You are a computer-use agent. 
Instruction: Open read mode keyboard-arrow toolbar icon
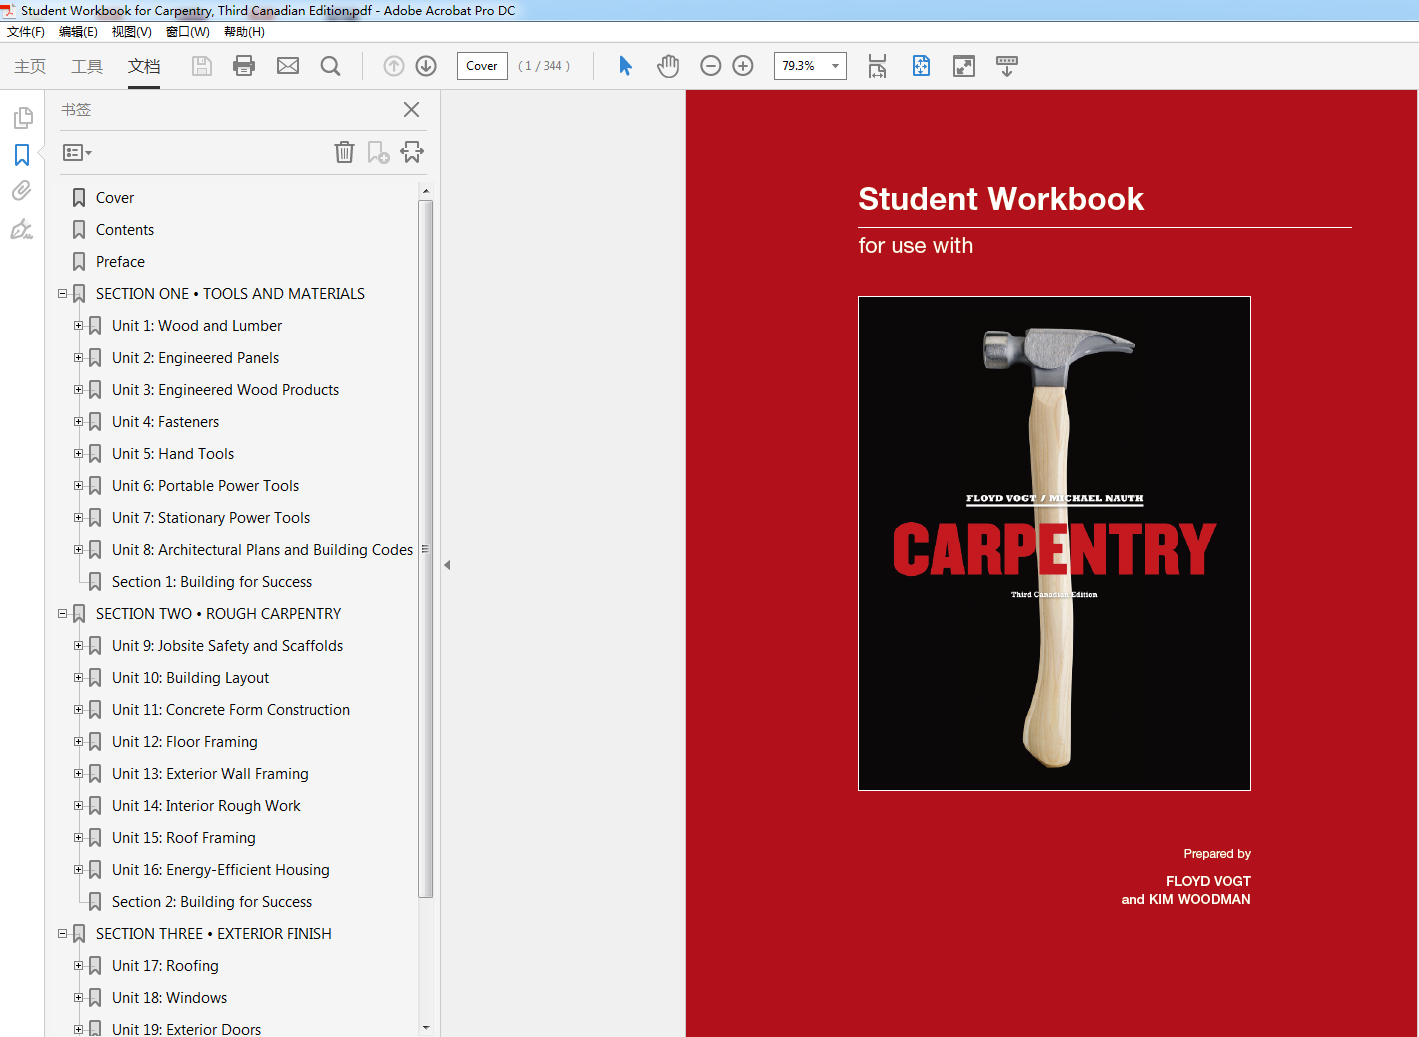pos(1007,66)
